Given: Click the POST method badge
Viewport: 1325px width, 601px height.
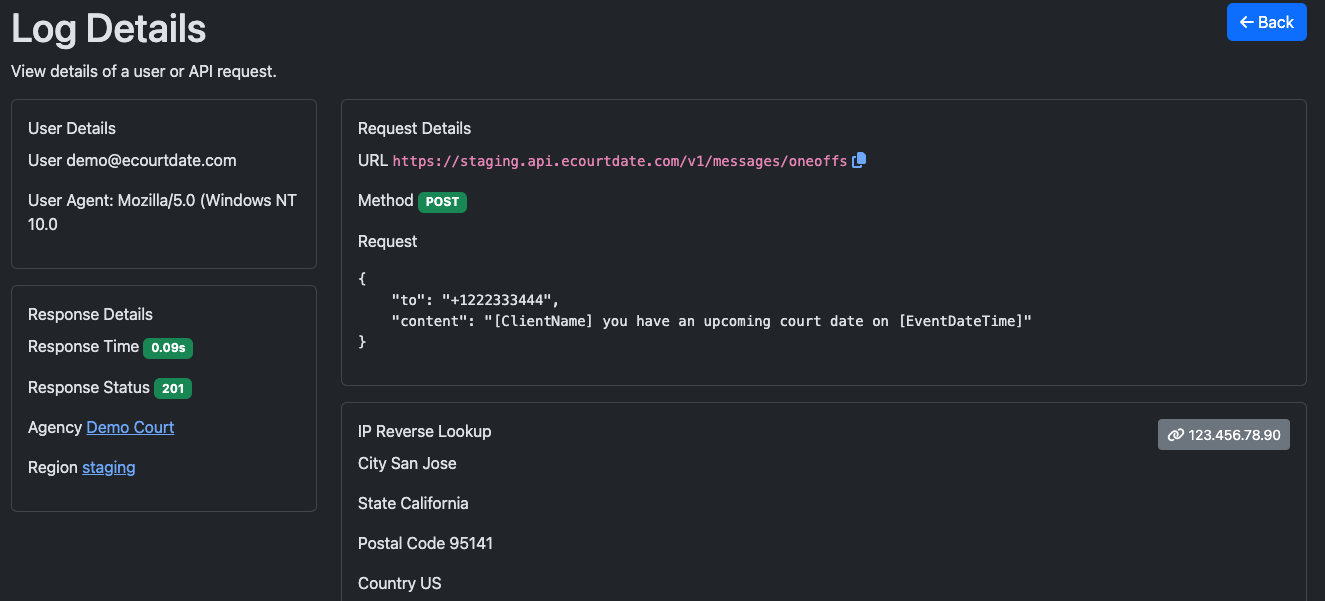Looking at the screenshot, I should (442, 201).
